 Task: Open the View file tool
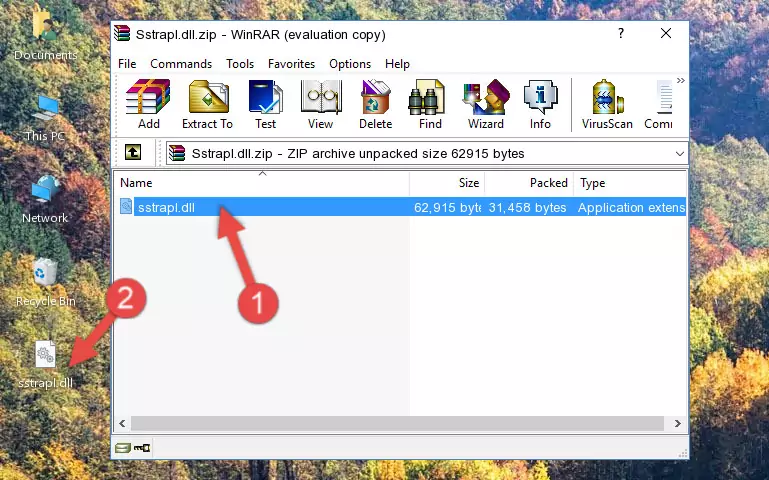tap(321, 104)
